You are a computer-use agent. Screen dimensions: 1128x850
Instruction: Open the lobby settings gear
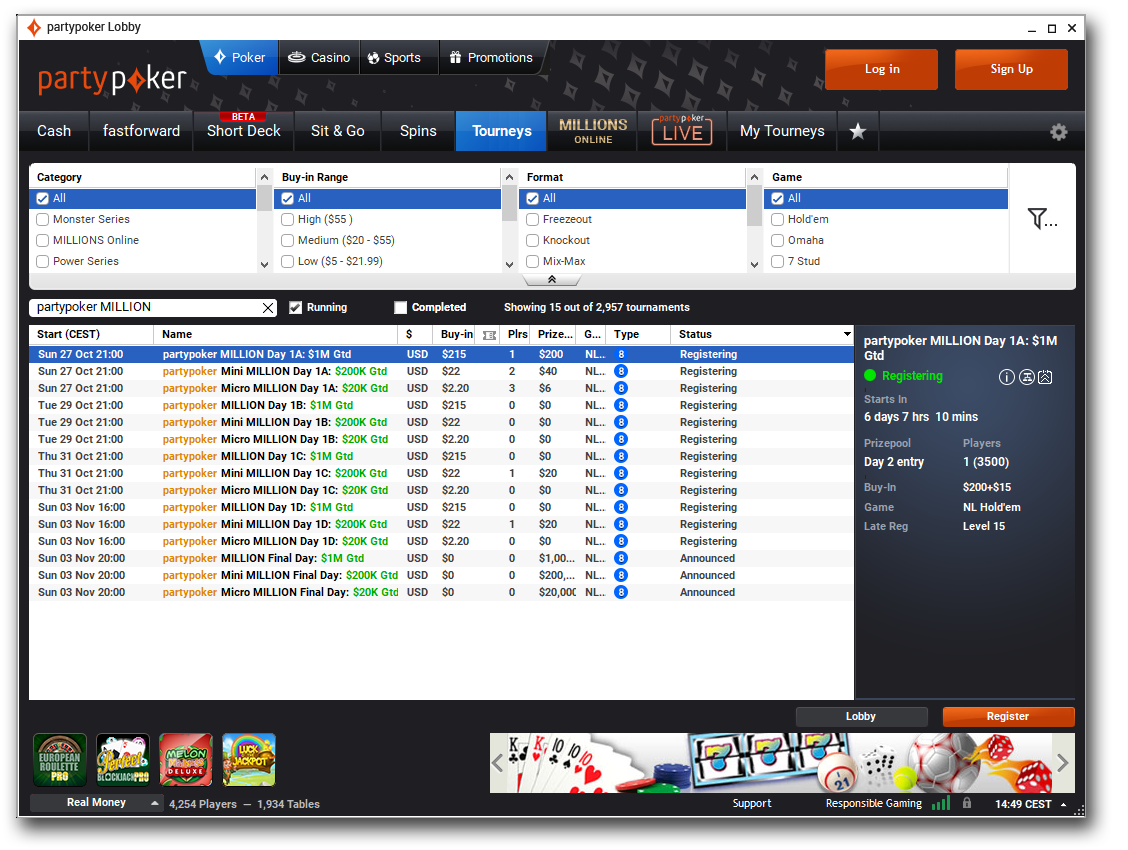tap(1058, 132)
